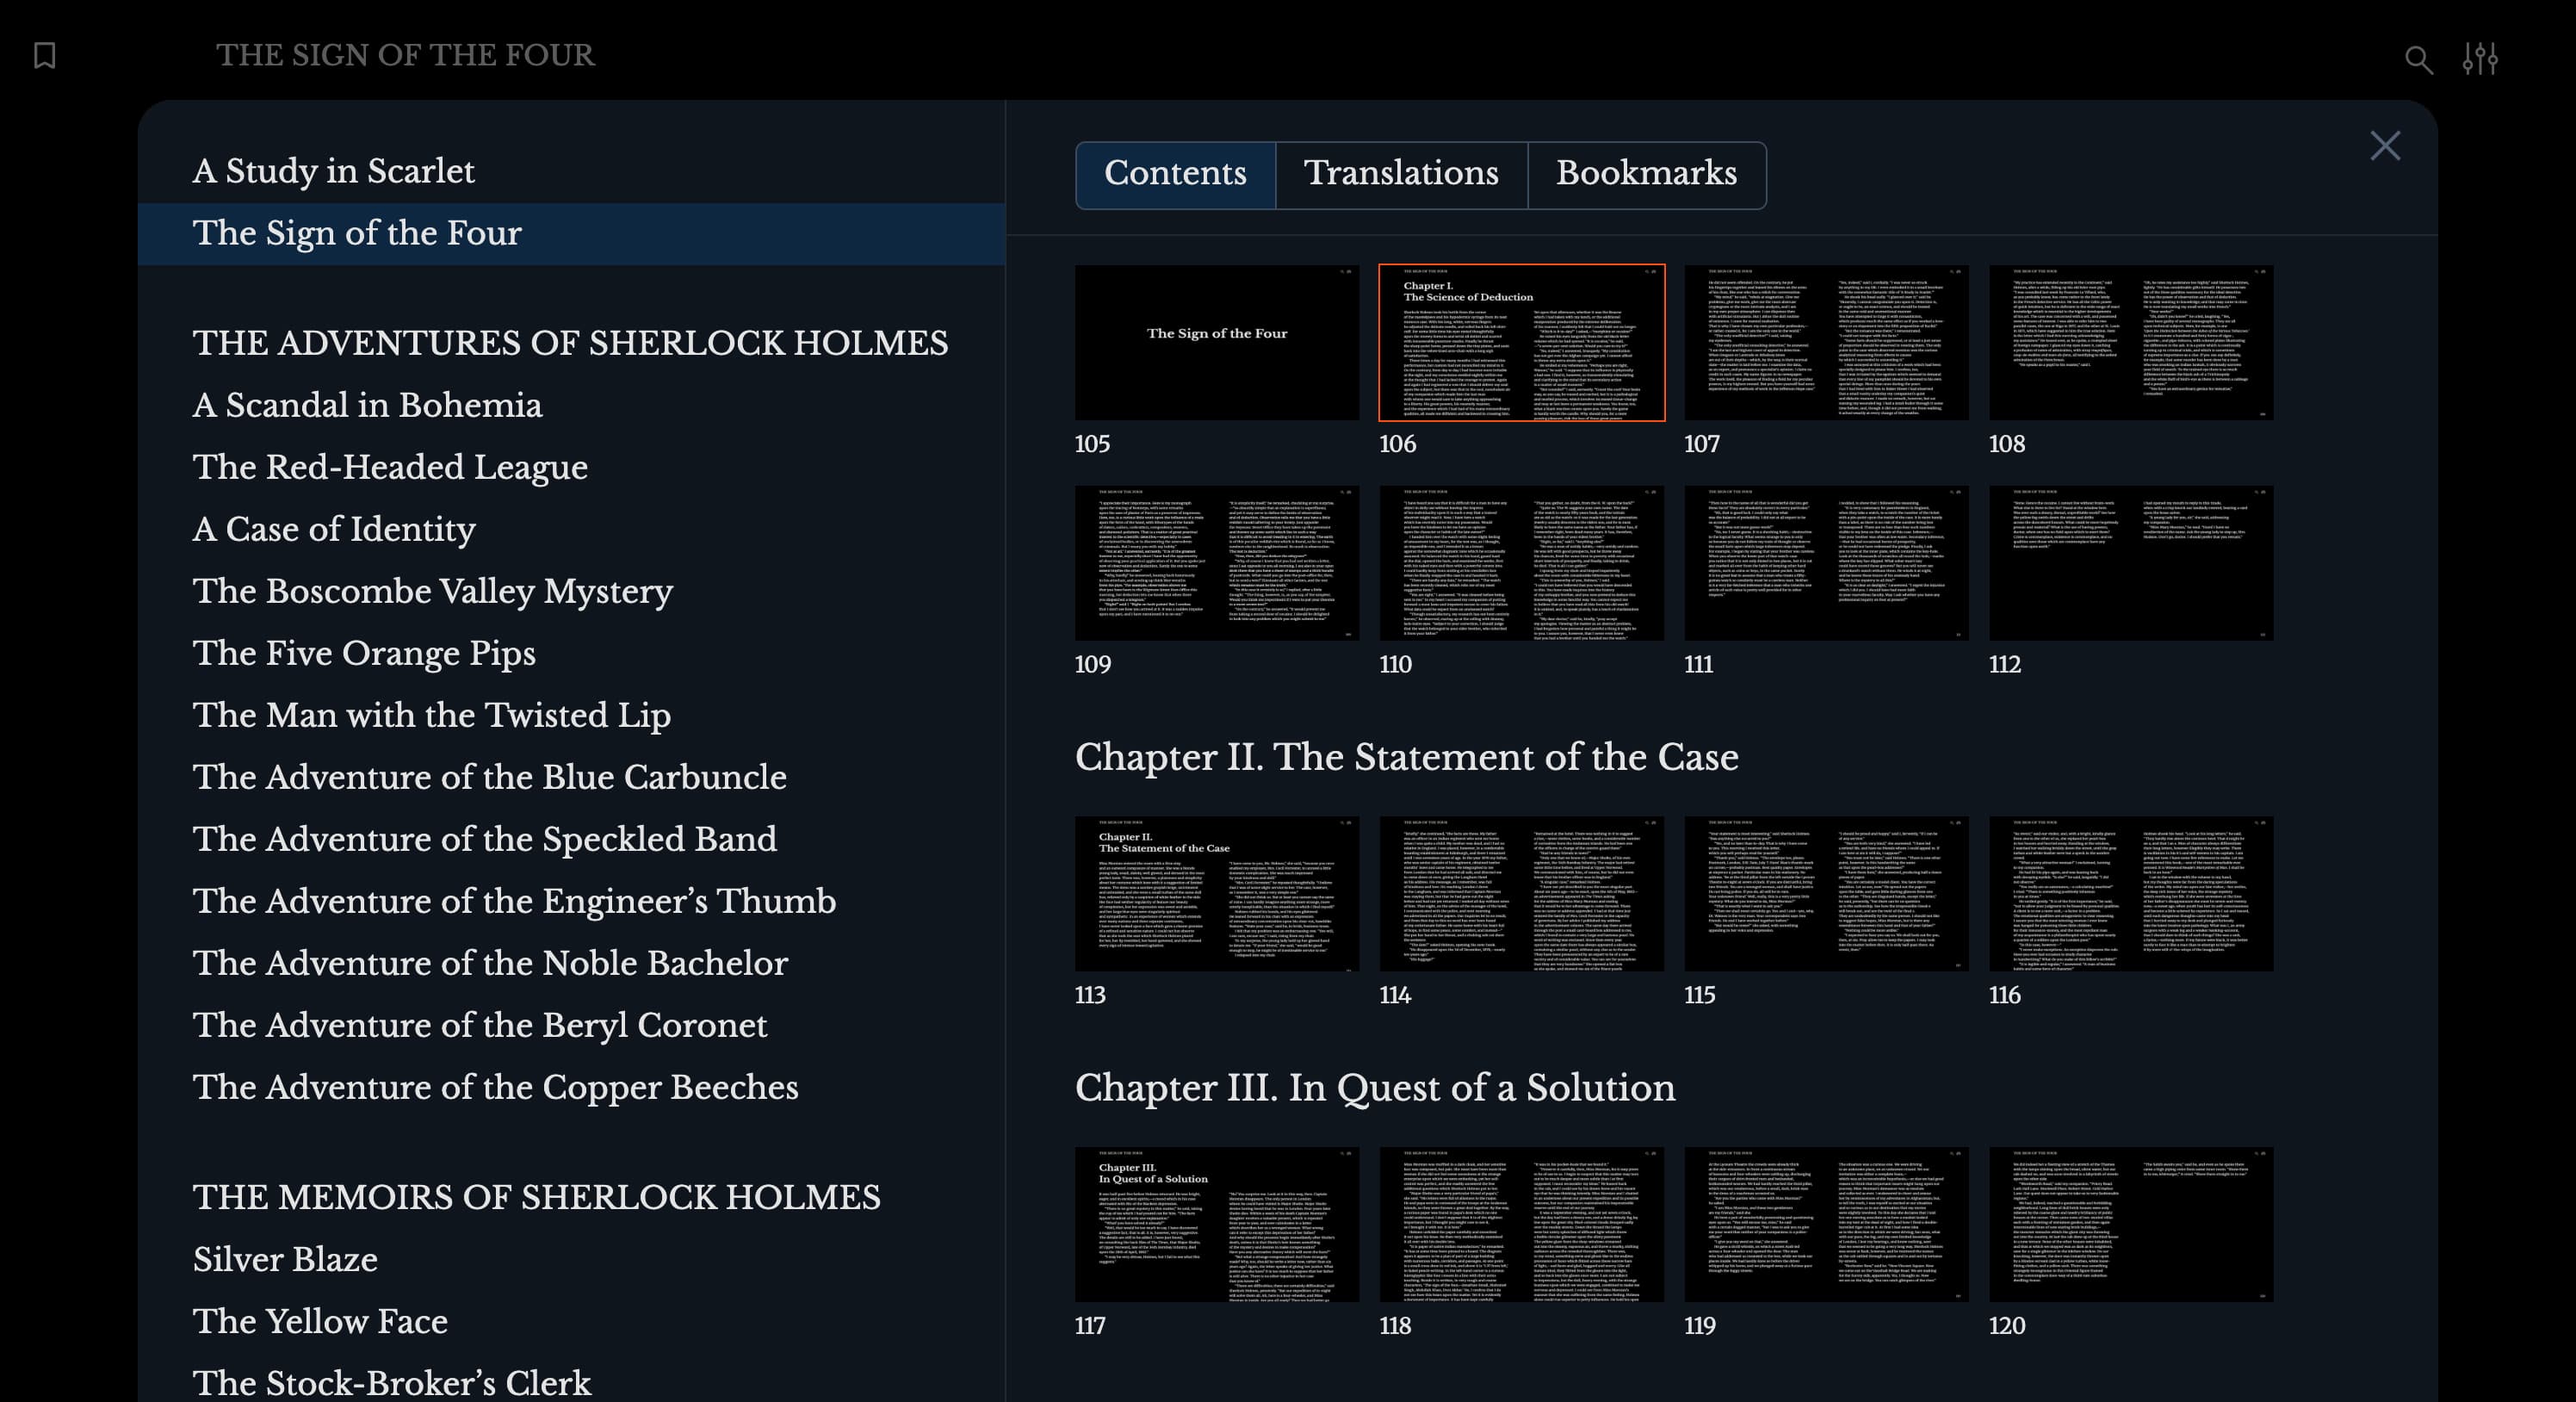Open page 113 under Chapter II
Viewport: 2576px width, 1402px height.
[x=1216, y=893]
